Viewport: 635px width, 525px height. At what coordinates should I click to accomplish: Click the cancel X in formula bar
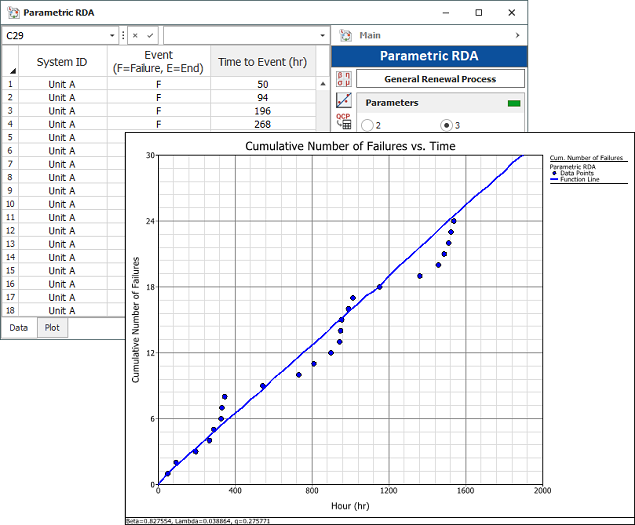point(135,35)
